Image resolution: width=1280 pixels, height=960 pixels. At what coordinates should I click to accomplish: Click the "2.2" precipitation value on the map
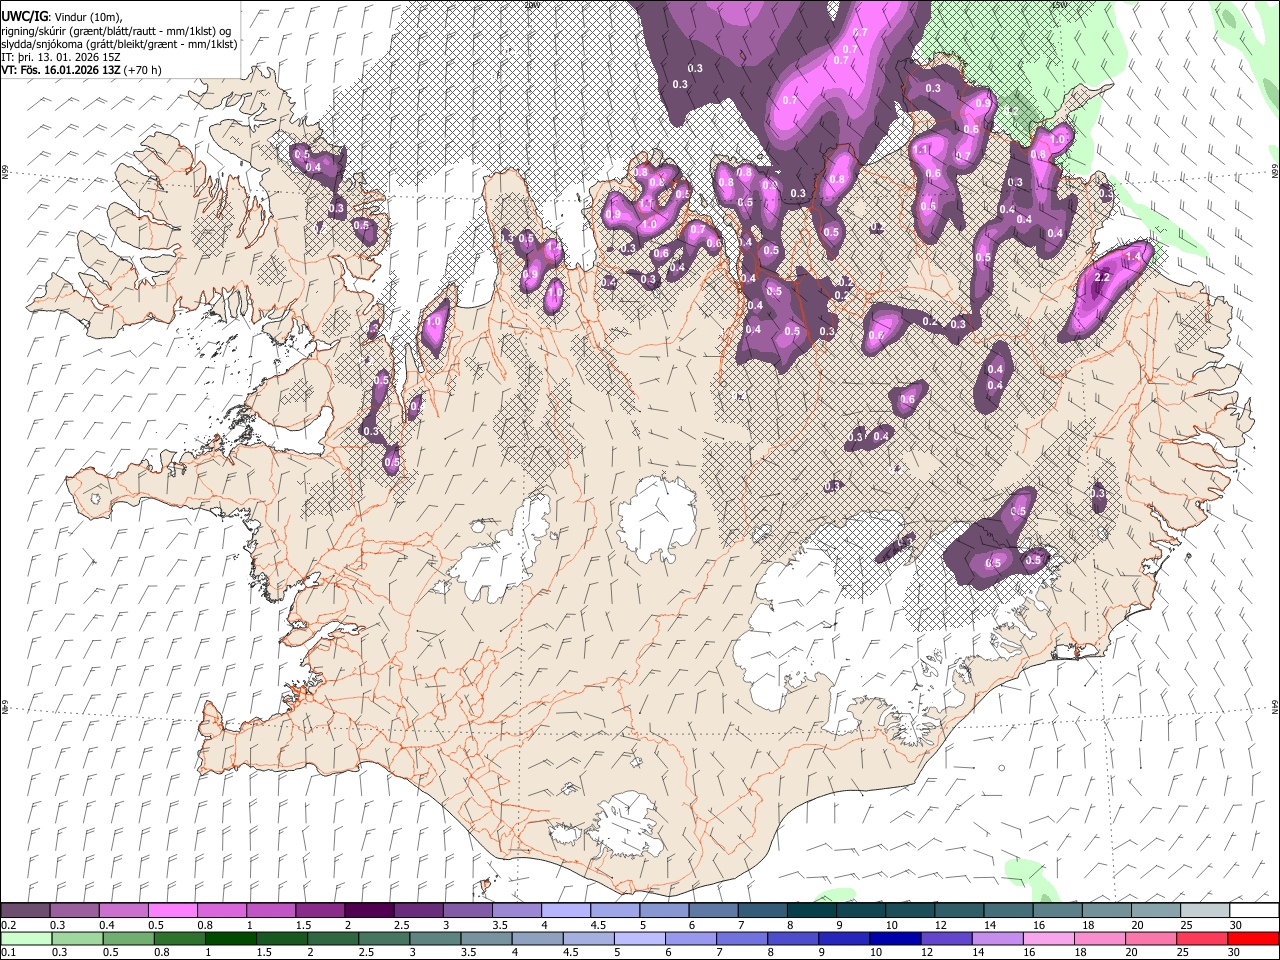(x=1103, y=277)
